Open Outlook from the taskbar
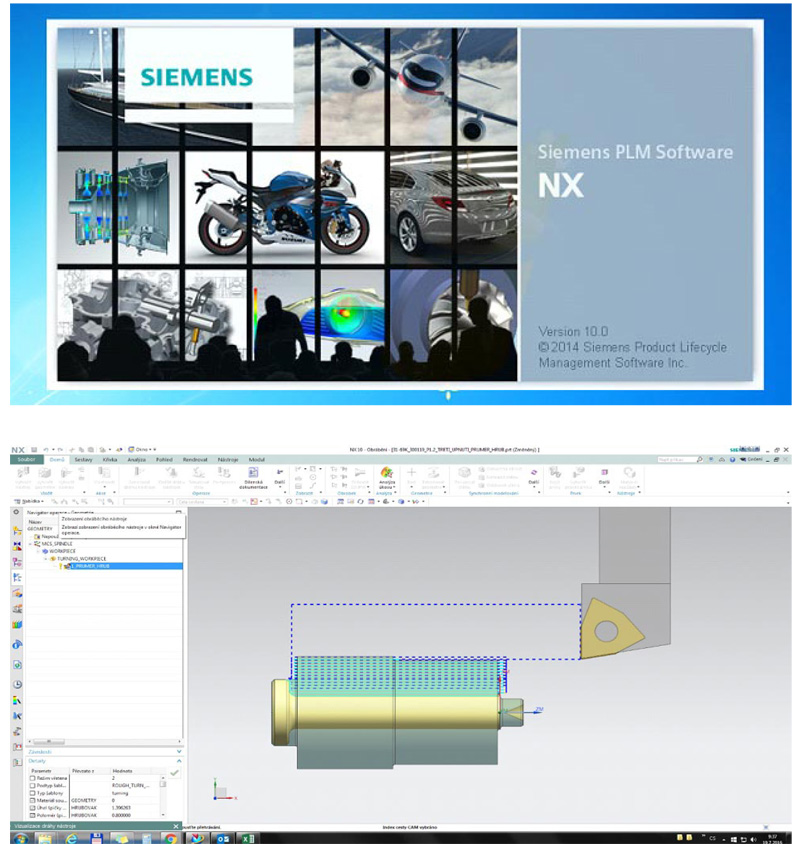 tap(222, 839)
